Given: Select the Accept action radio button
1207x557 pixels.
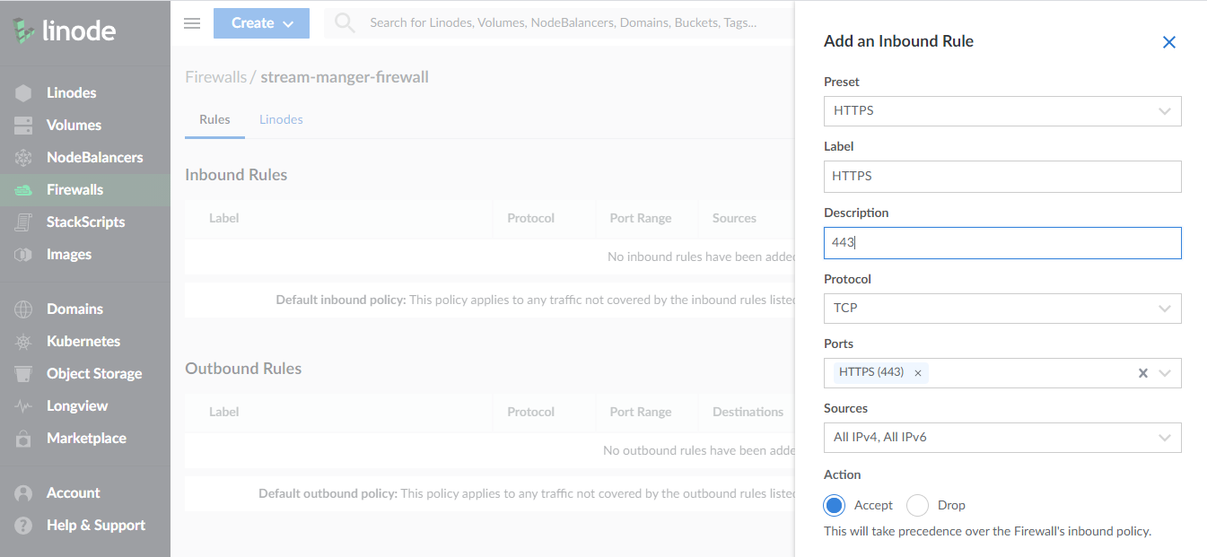Looking at the screenshot, I should click(834, 505).
